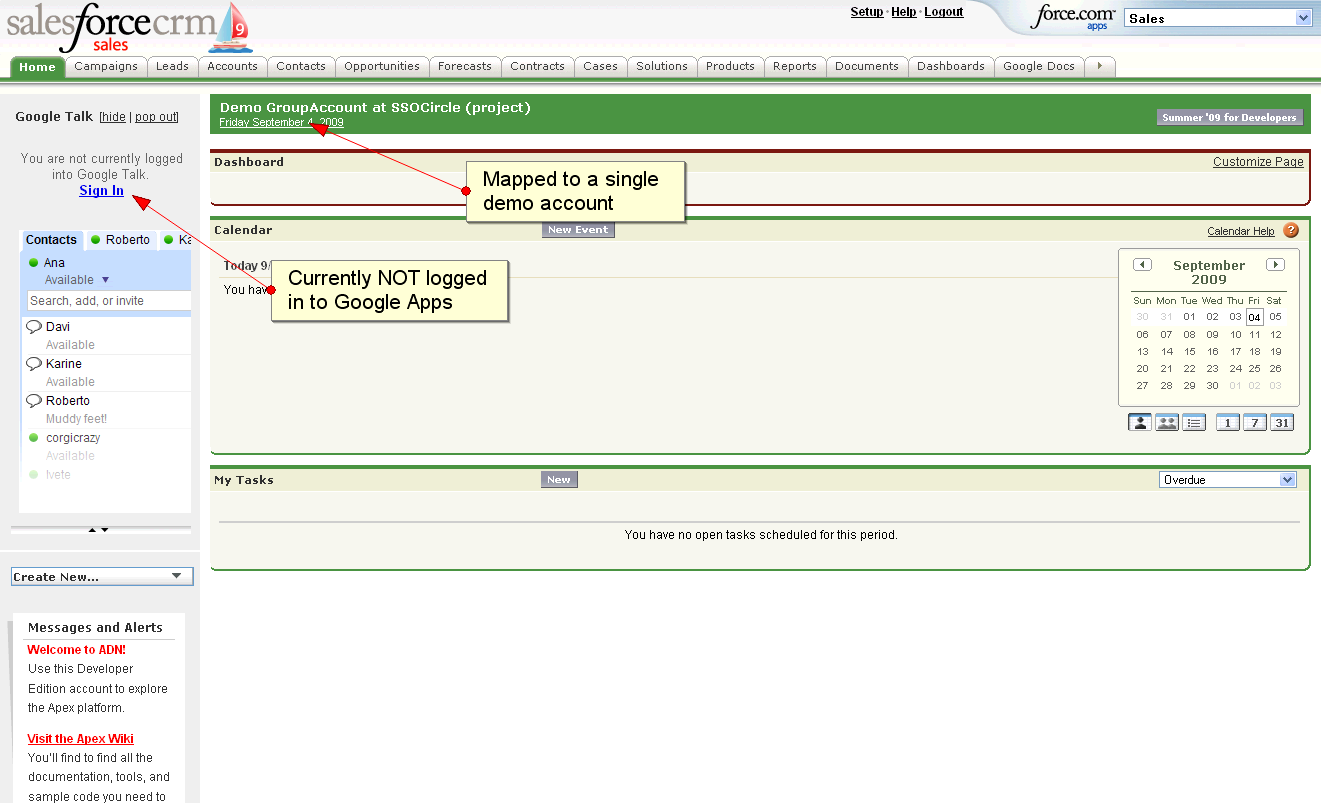Click Summer '09 for Developers button
This screenshot has width=1321, height=803.
point(1230,117)
